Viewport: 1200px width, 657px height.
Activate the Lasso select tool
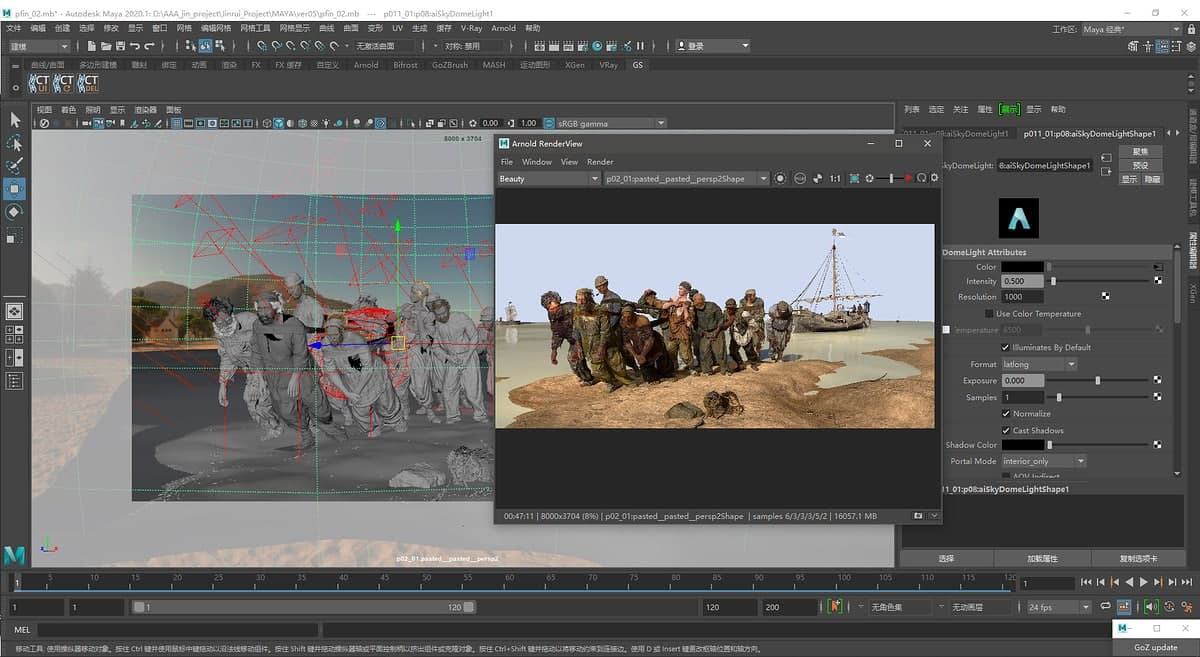(15, 143)
